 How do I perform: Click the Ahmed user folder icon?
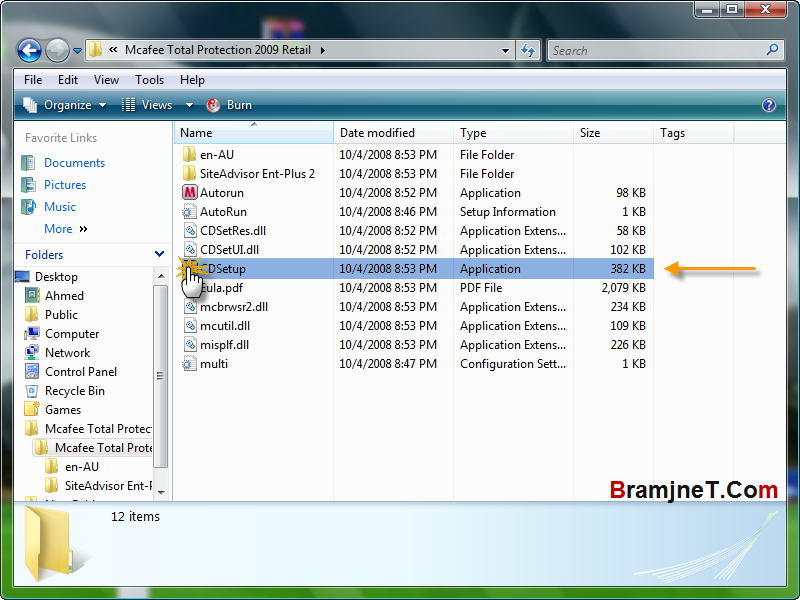tap(32, 295)
